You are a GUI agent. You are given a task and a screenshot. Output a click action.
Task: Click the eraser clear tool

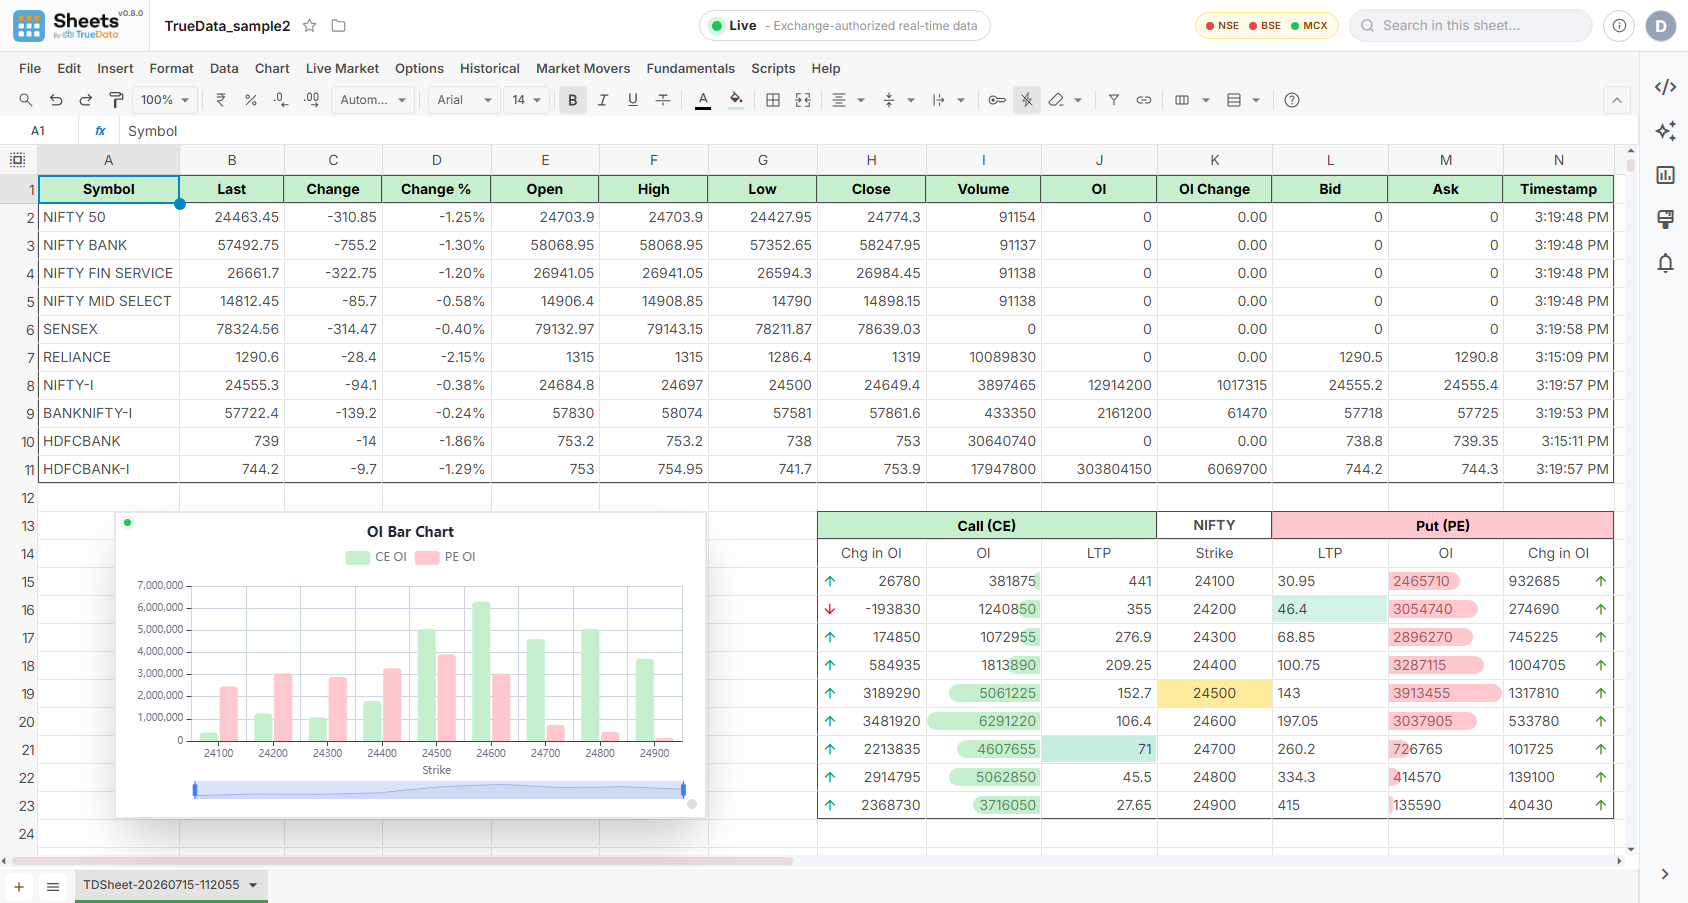click(1056, 100)
